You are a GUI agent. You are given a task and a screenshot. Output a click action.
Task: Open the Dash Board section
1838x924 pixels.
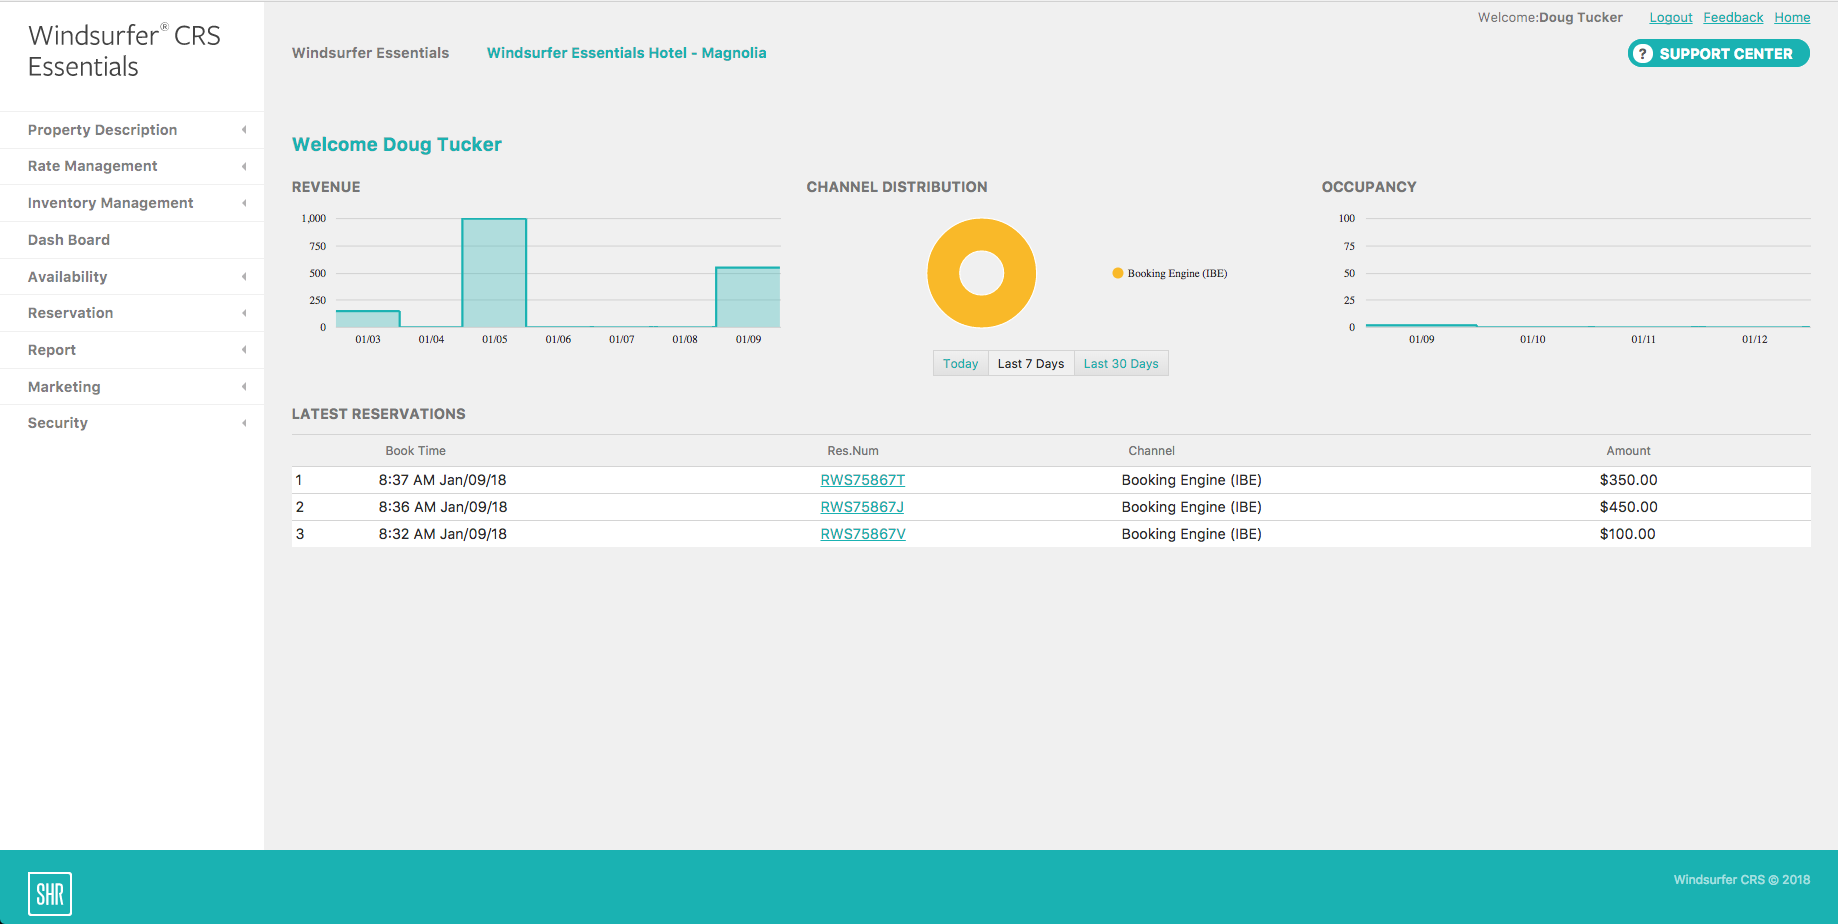pyautogui.click(x=68, y=239)
